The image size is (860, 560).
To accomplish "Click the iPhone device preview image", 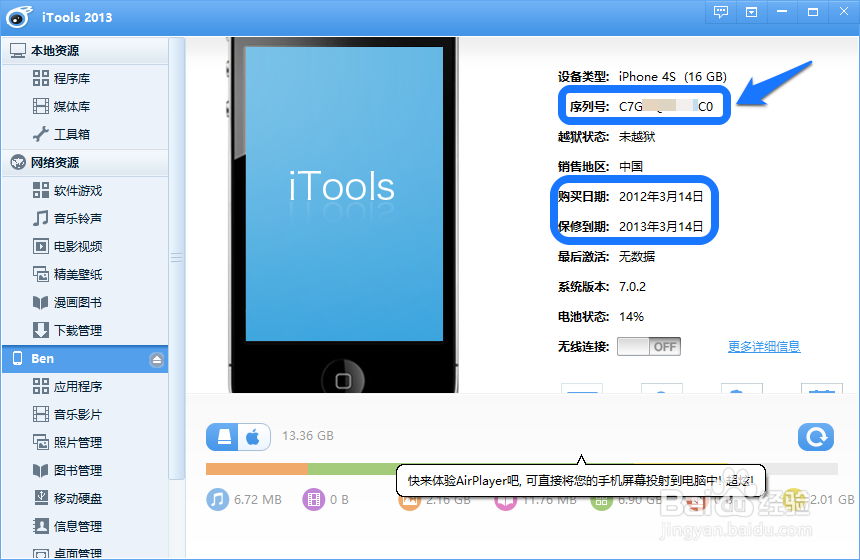I will [x=343, y=215].
